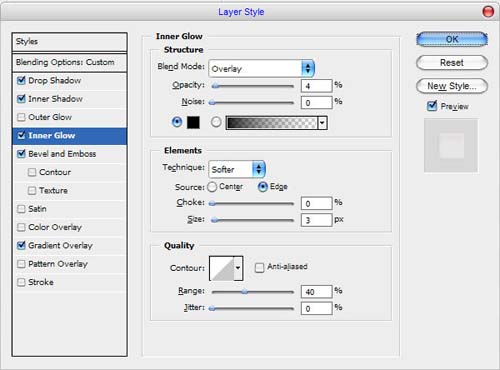Select the gradient radio button
This screenshot has height=370, width=500.
tap(216, 122)
